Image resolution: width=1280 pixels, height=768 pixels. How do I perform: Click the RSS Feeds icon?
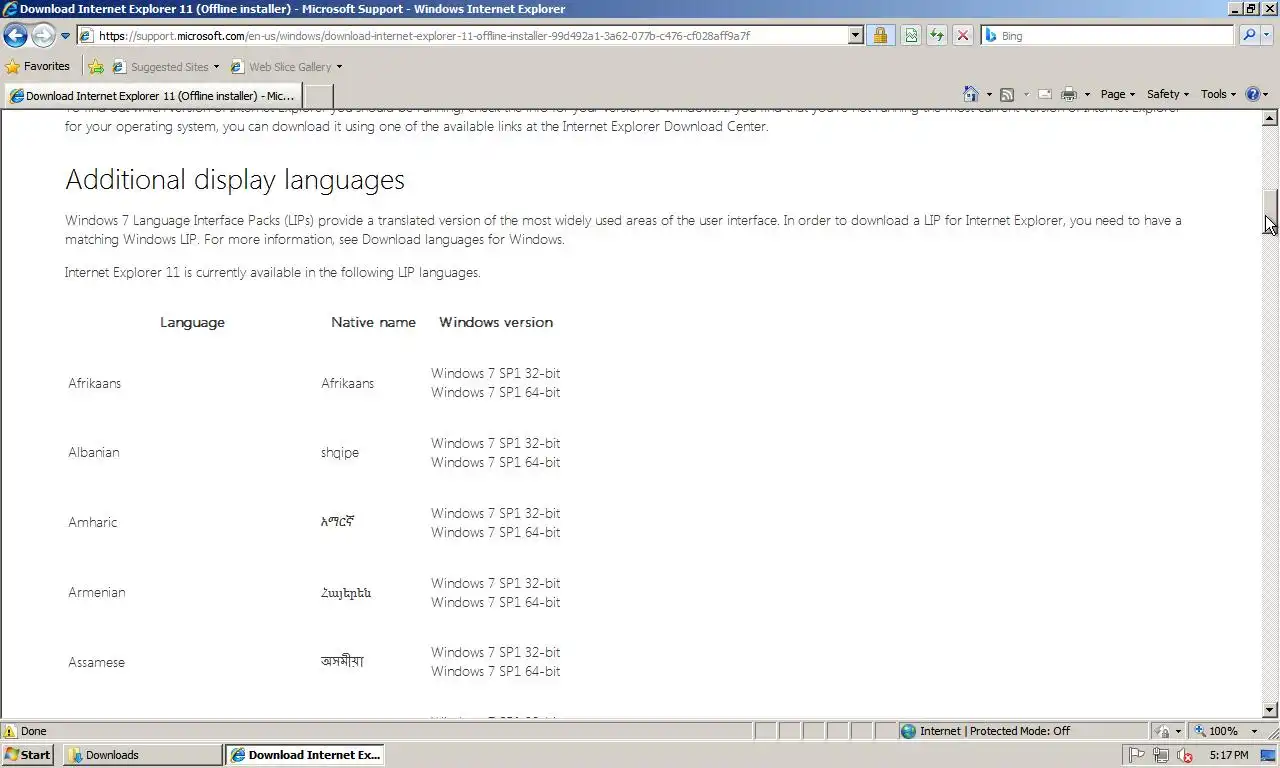[x=1007, y=94]
